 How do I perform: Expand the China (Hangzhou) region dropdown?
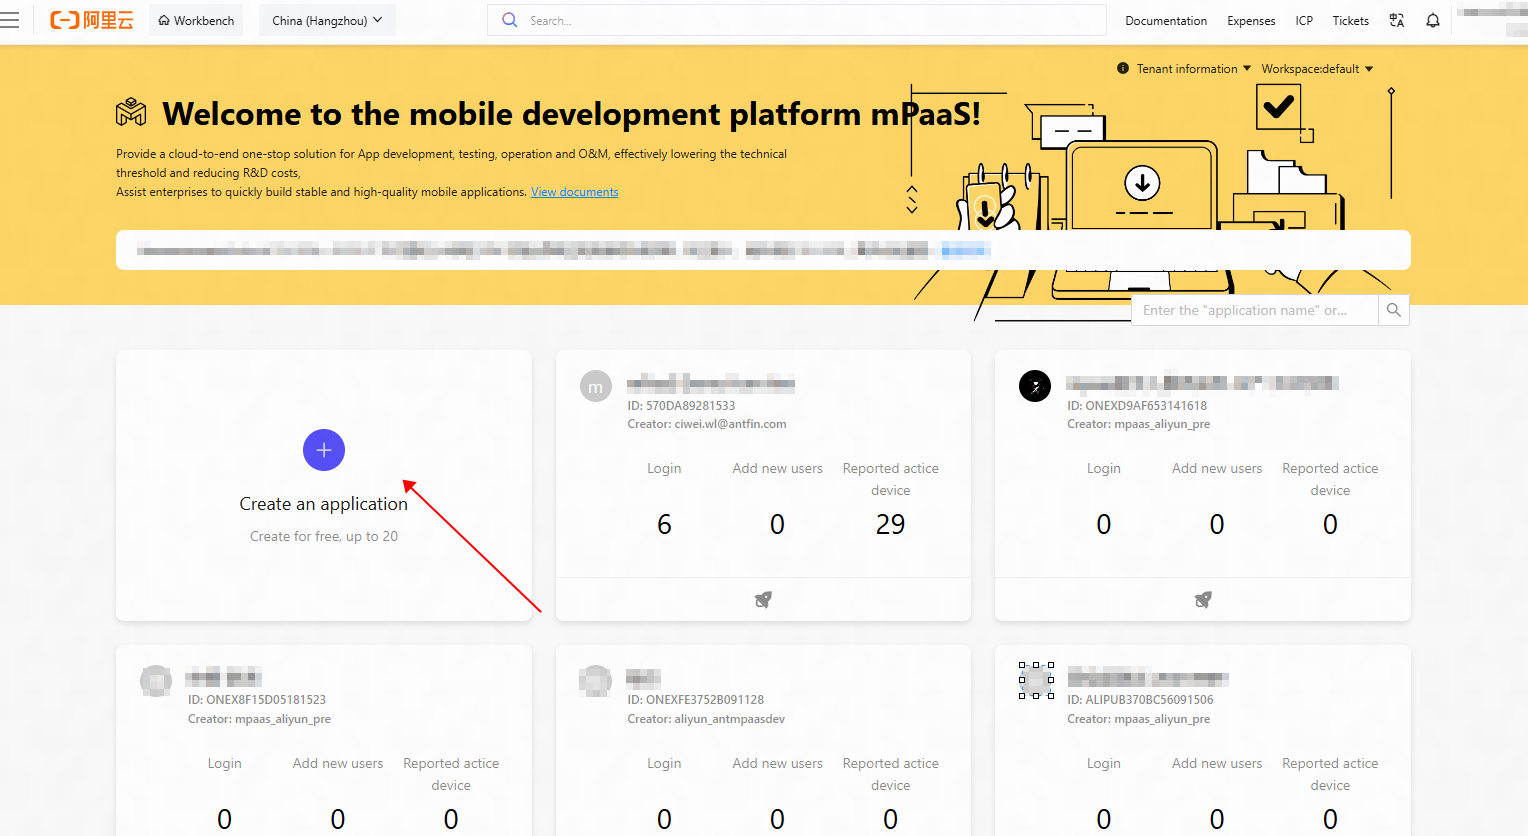point(327,20)
